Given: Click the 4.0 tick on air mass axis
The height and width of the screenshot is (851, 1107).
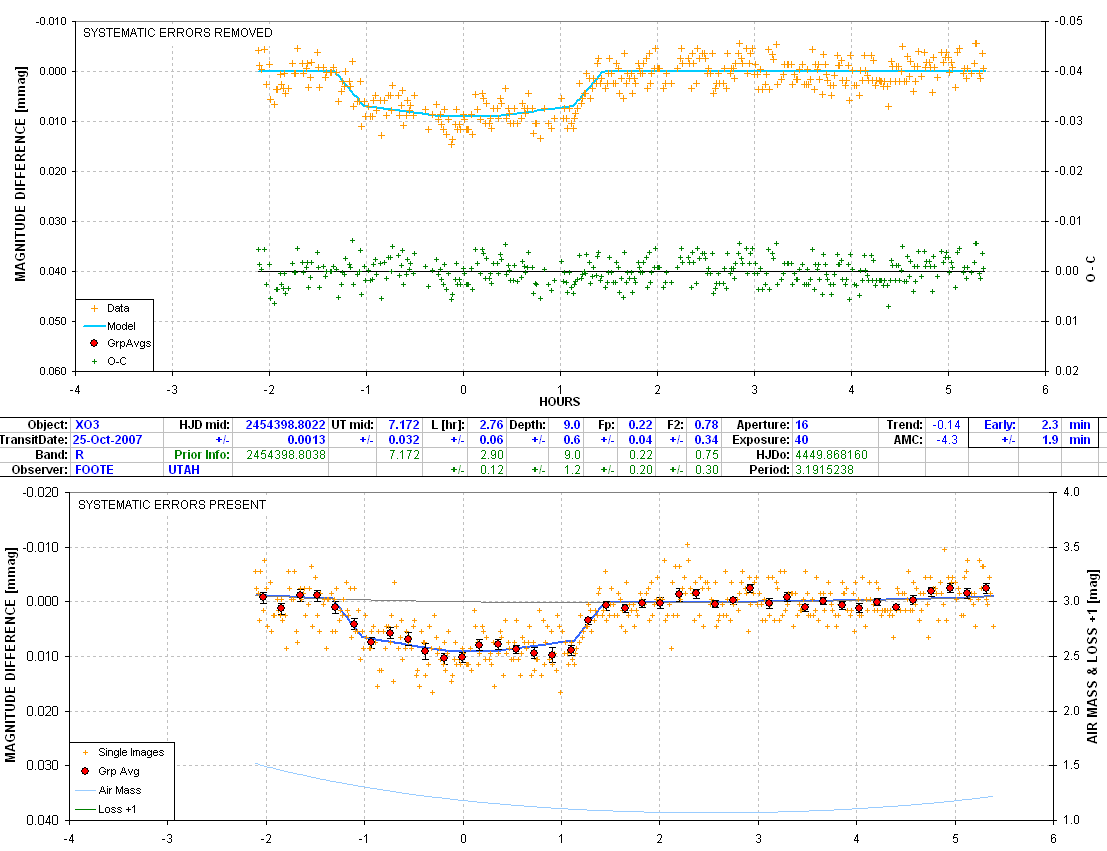Looking at the screenshot, I should [x=1072, y=492].
